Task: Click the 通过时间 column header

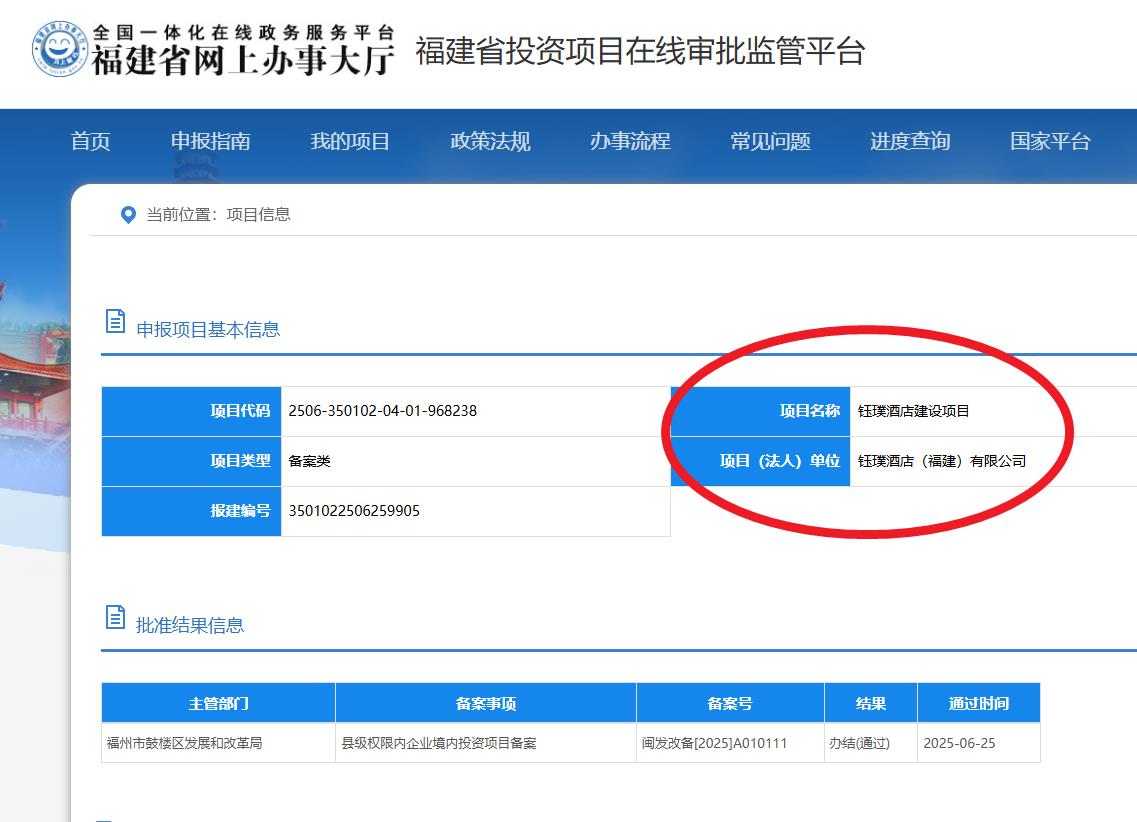Action: tap(979, 703)
